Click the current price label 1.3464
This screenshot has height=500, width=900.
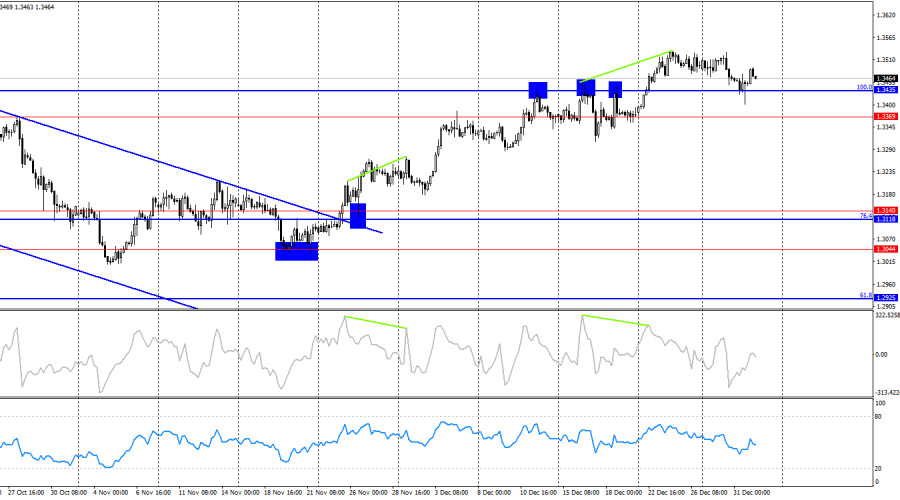tap(885, 78)
